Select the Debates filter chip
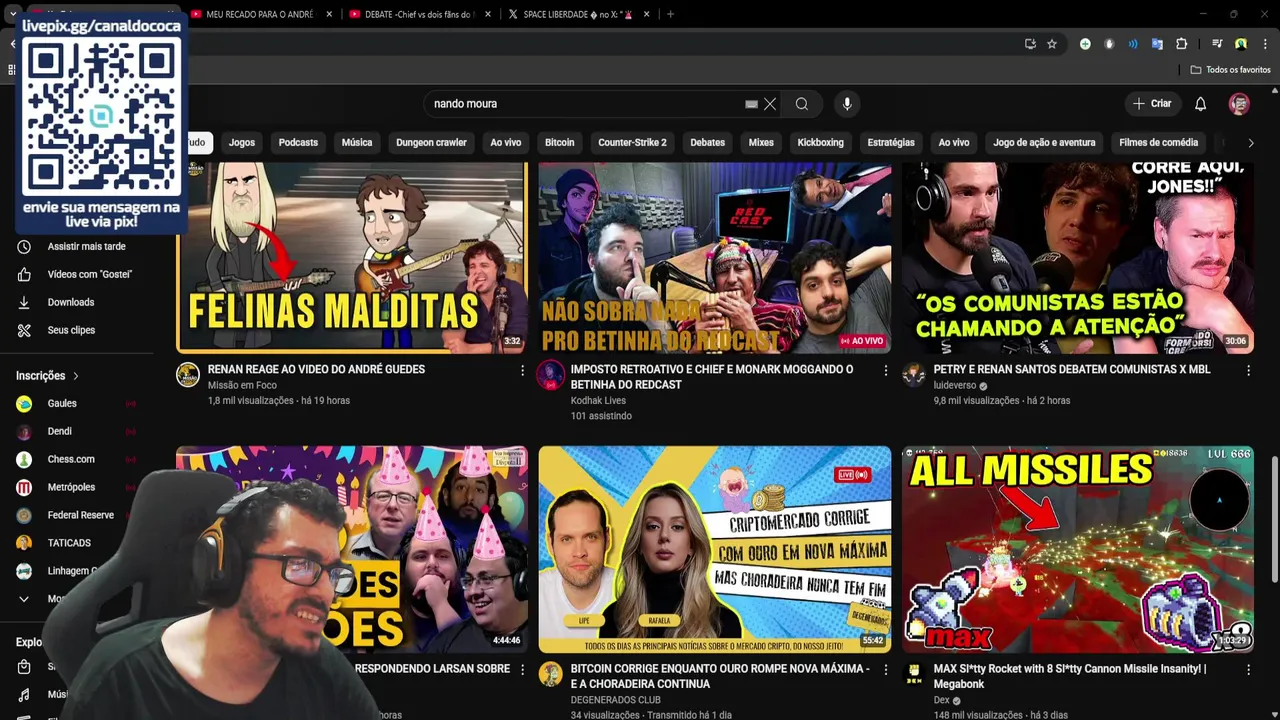Image resolution: width=1280 pixels, height=720 pixels. [x=707, y=143]
